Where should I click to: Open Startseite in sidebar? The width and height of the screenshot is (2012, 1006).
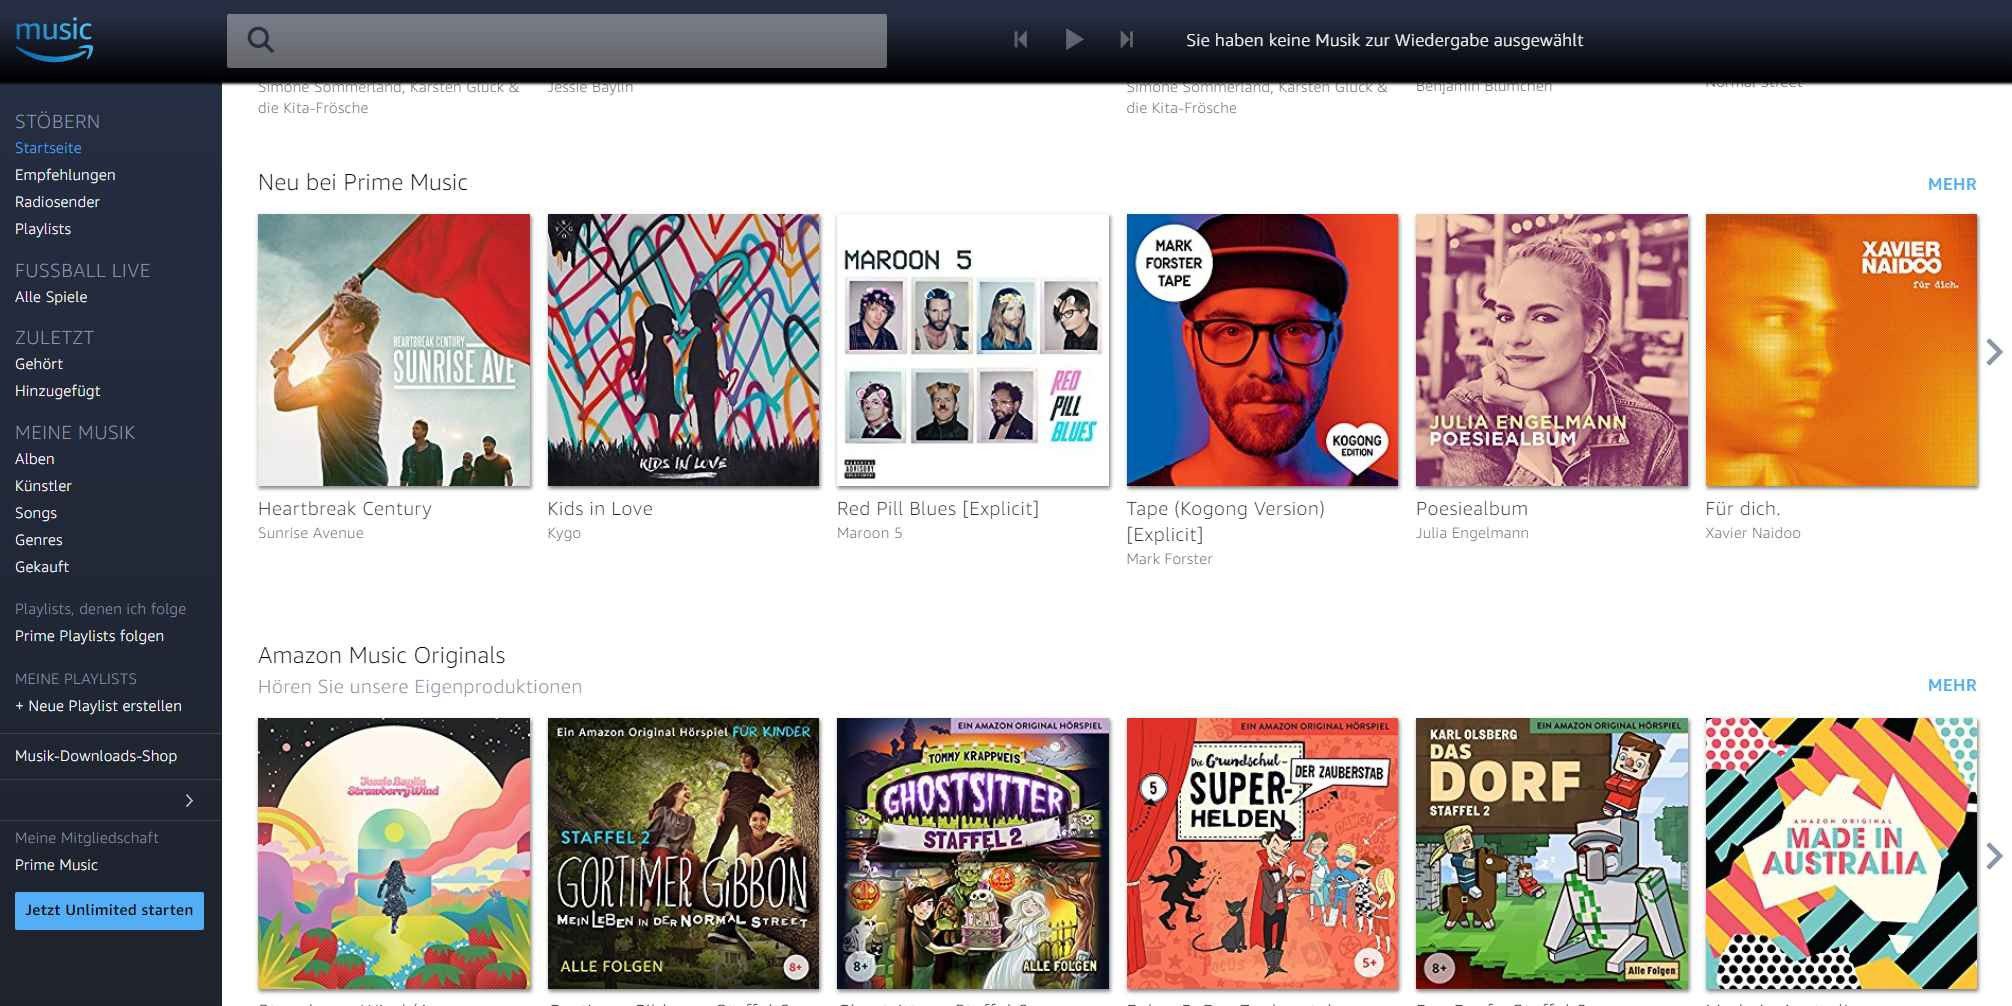(x=48, y=148)
